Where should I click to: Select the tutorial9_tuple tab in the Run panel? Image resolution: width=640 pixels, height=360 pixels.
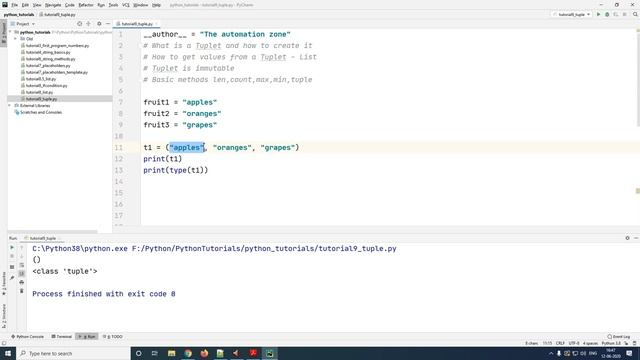point(42,238)
